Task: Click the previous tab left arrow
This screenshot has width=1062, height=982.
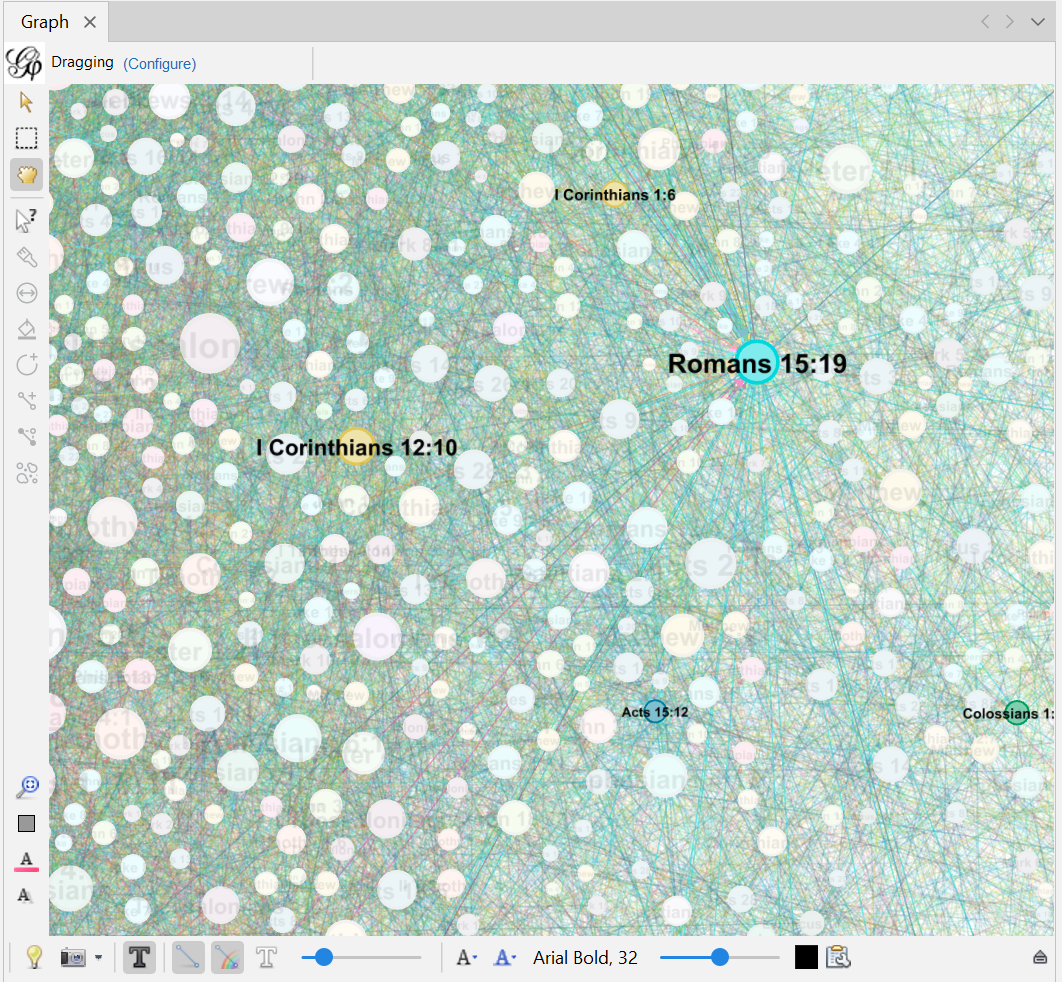Action: pos(985,22)
